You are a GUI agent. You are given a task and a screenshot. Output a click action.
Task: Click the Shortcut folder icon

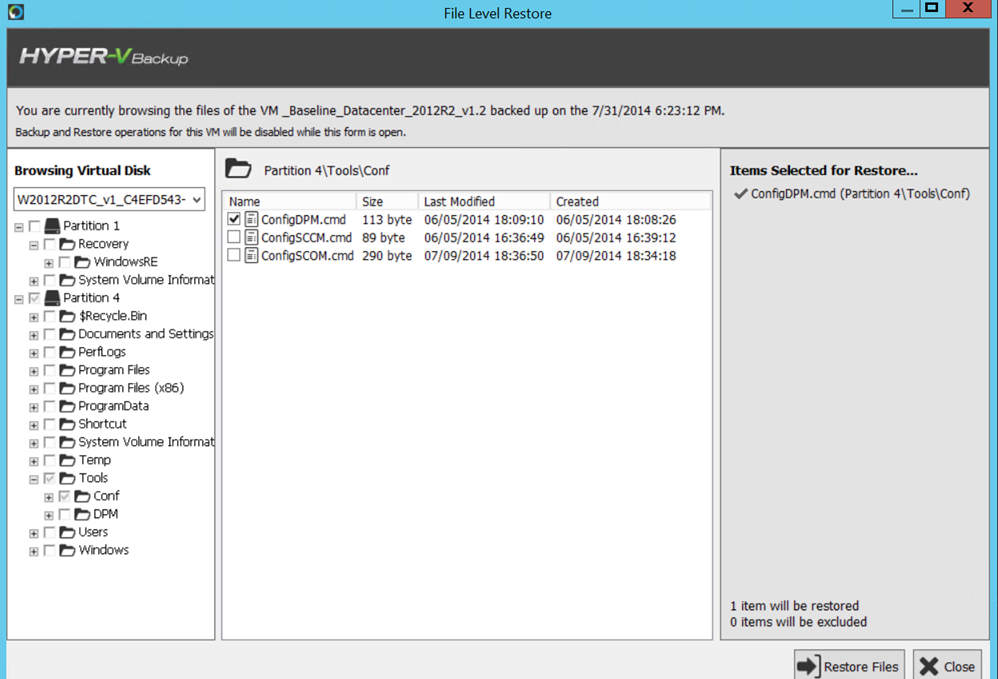[x=67, y=424]
